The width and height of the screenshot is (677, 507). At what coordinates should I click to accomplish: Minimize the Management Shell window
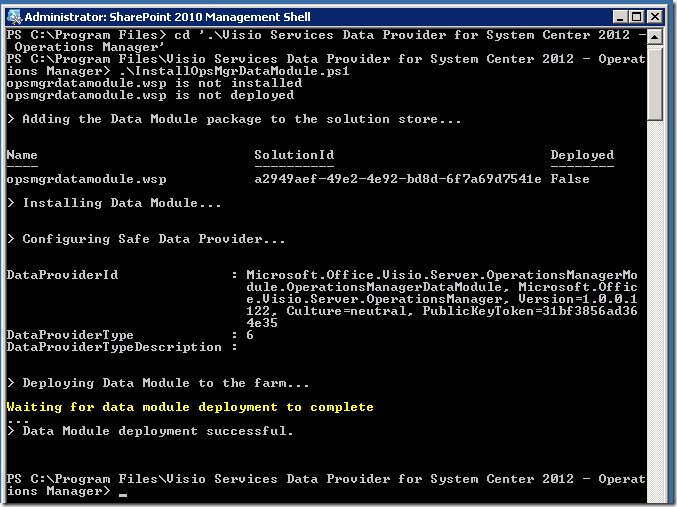[x=620, y=17]
